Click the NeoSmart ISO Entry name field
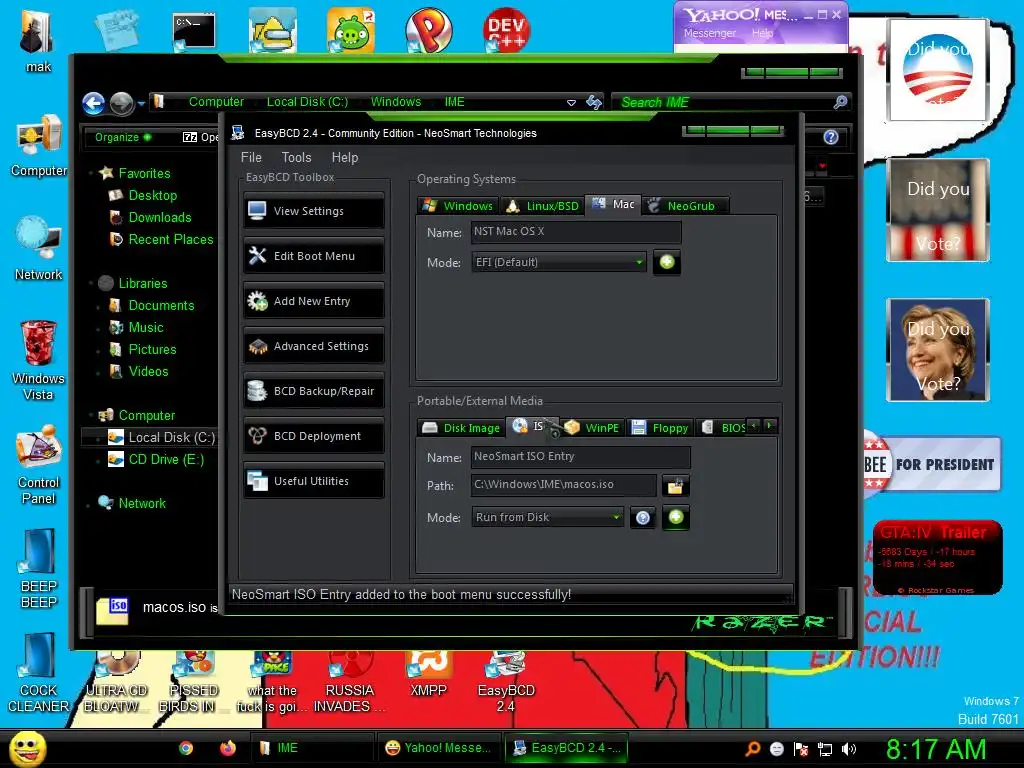The height and width of the screenshot is (768, 1024). pos(580,456)
